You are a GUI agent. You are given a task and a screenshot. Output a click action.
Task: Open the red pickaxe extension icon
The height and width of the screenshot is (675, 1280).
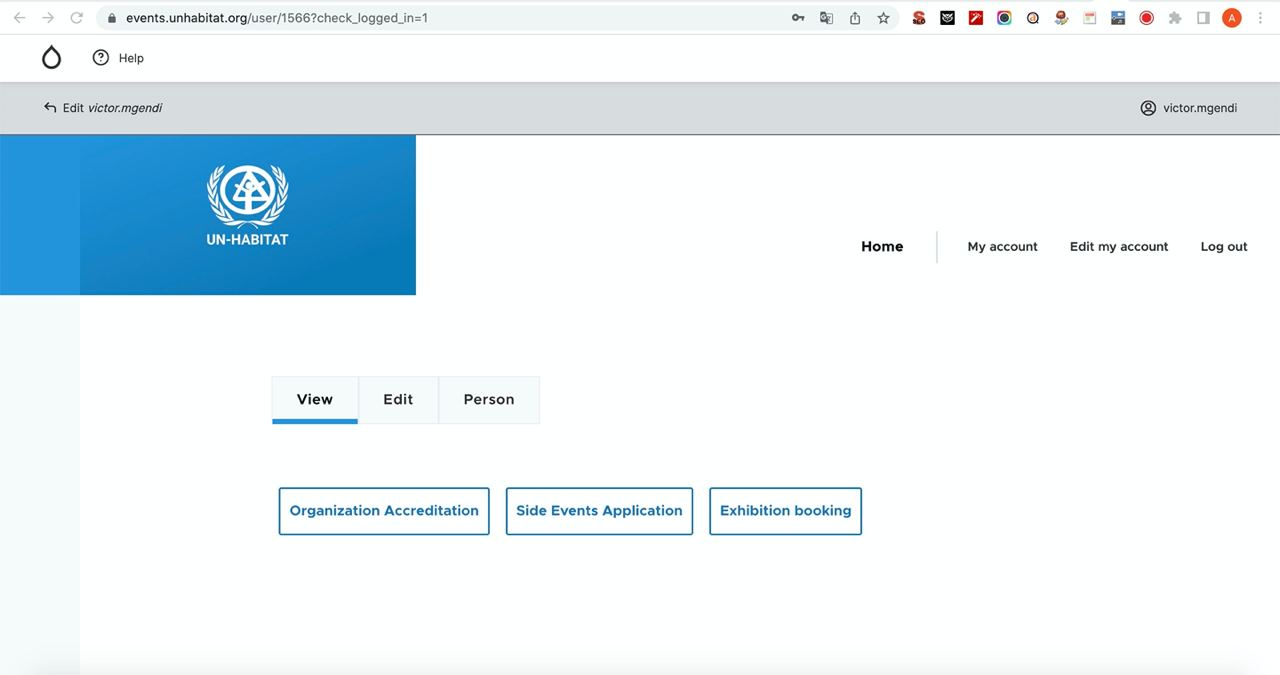point(976,18)
